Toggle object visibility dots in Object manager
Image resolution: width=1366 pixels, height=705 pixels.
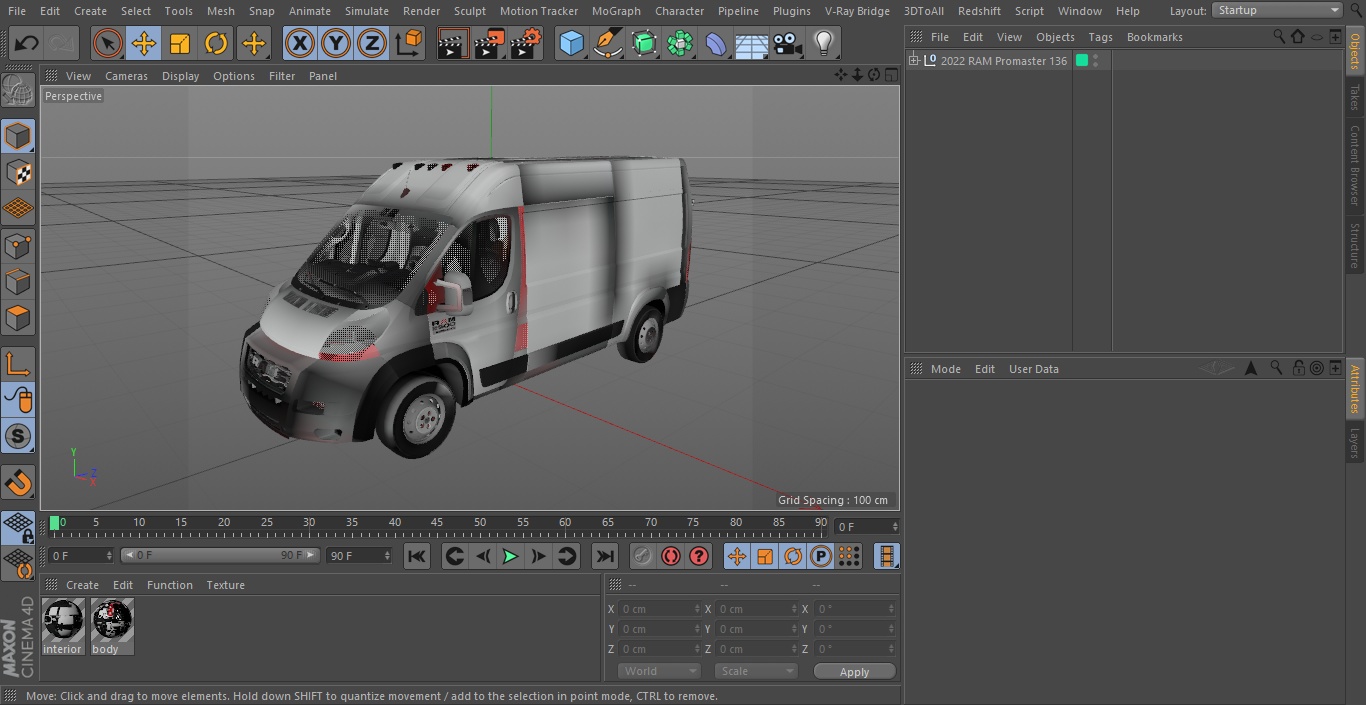point(1096,60)
